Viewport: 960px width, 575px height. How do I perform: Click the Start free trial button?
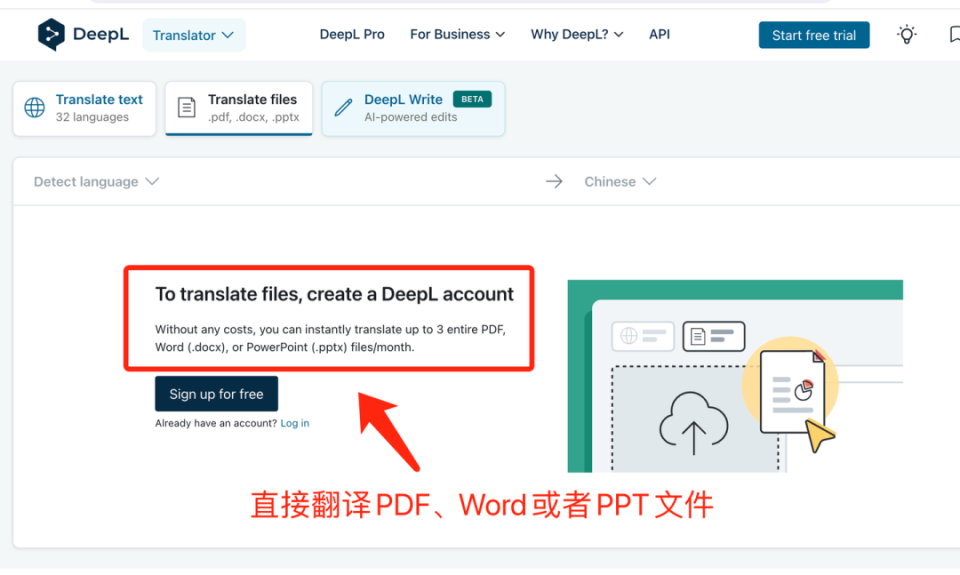(814, 35)
